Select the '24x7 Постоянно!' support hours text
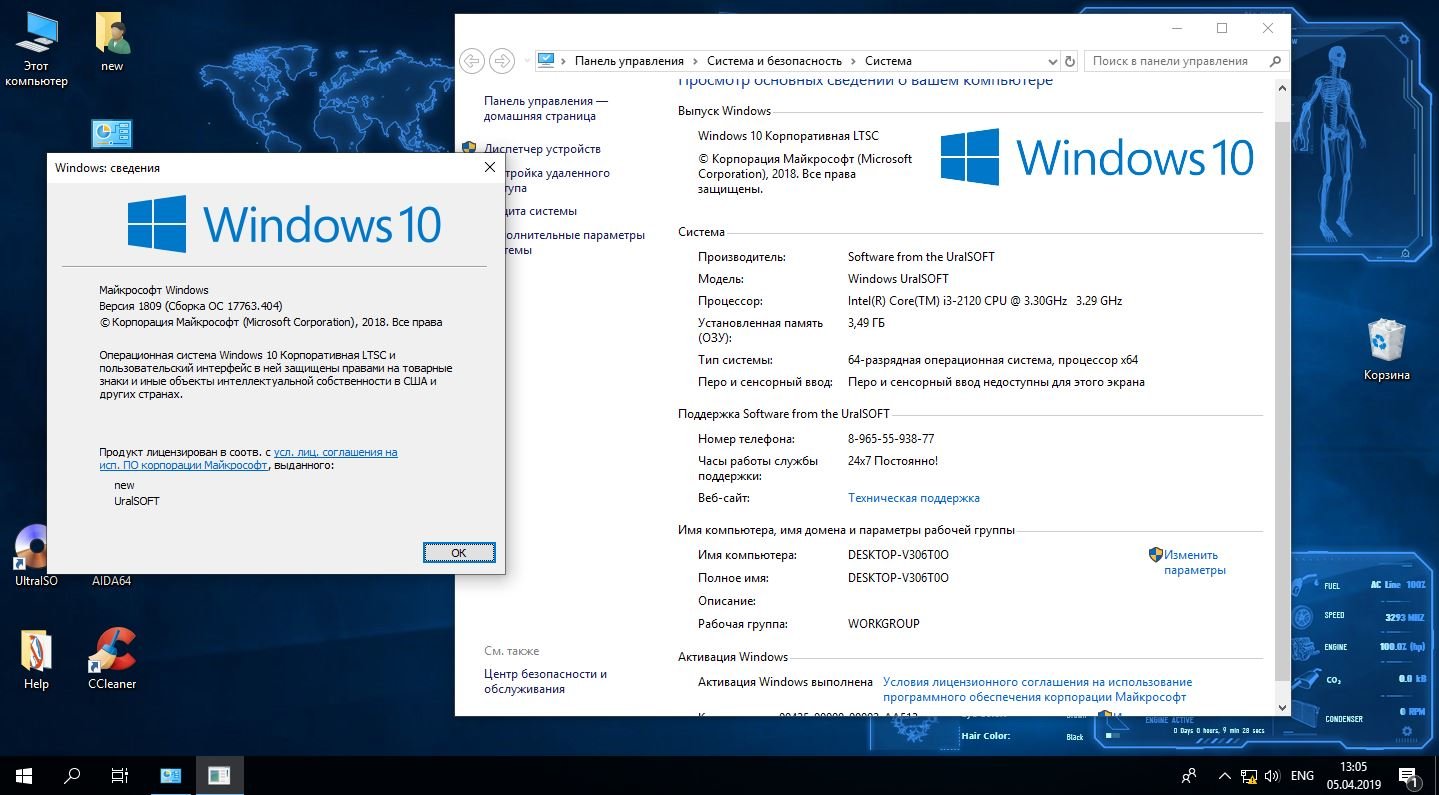Screen dimensions: 1439x795 click(893, 461)
